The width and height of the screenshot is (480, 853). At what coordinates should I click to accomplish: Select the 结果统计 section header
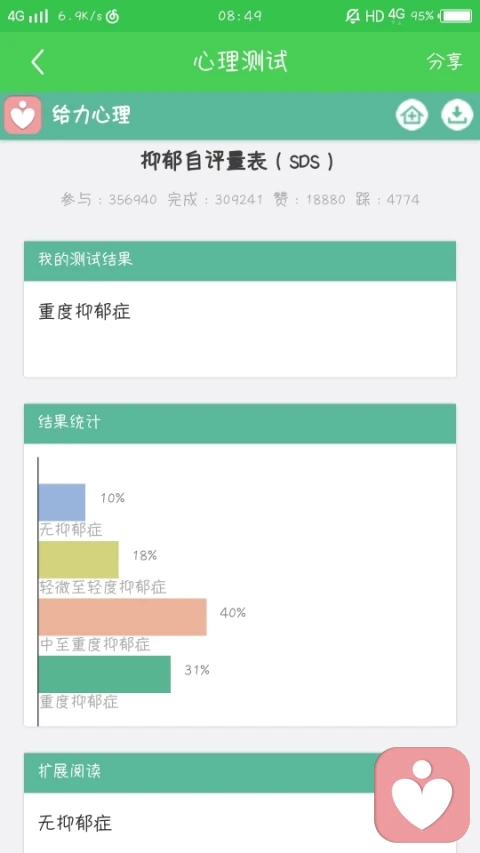click(239, 423)
